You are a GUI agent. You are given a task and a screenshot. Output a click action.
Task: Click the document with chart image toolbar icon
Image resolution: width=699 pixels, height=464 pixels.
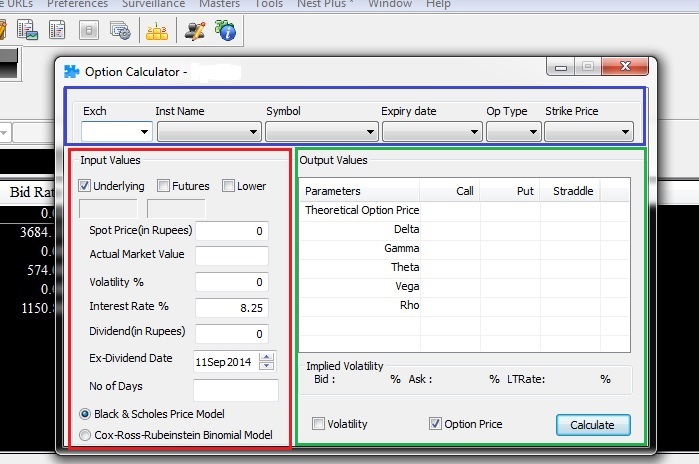tap(27, 30)
